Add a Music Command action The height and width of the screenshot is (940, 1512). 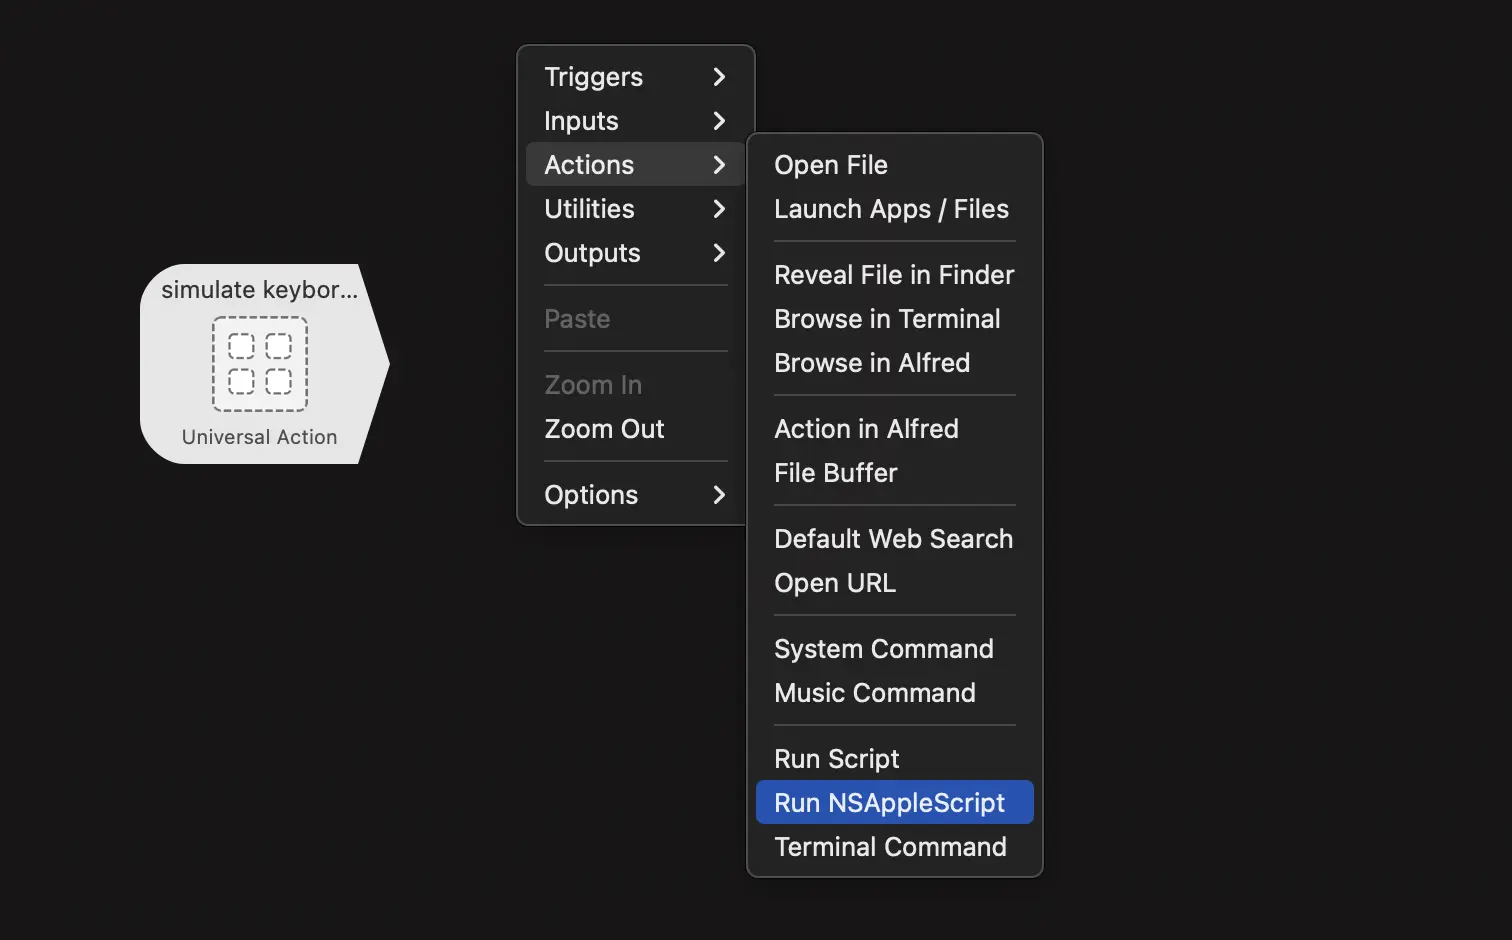point(895,693)
